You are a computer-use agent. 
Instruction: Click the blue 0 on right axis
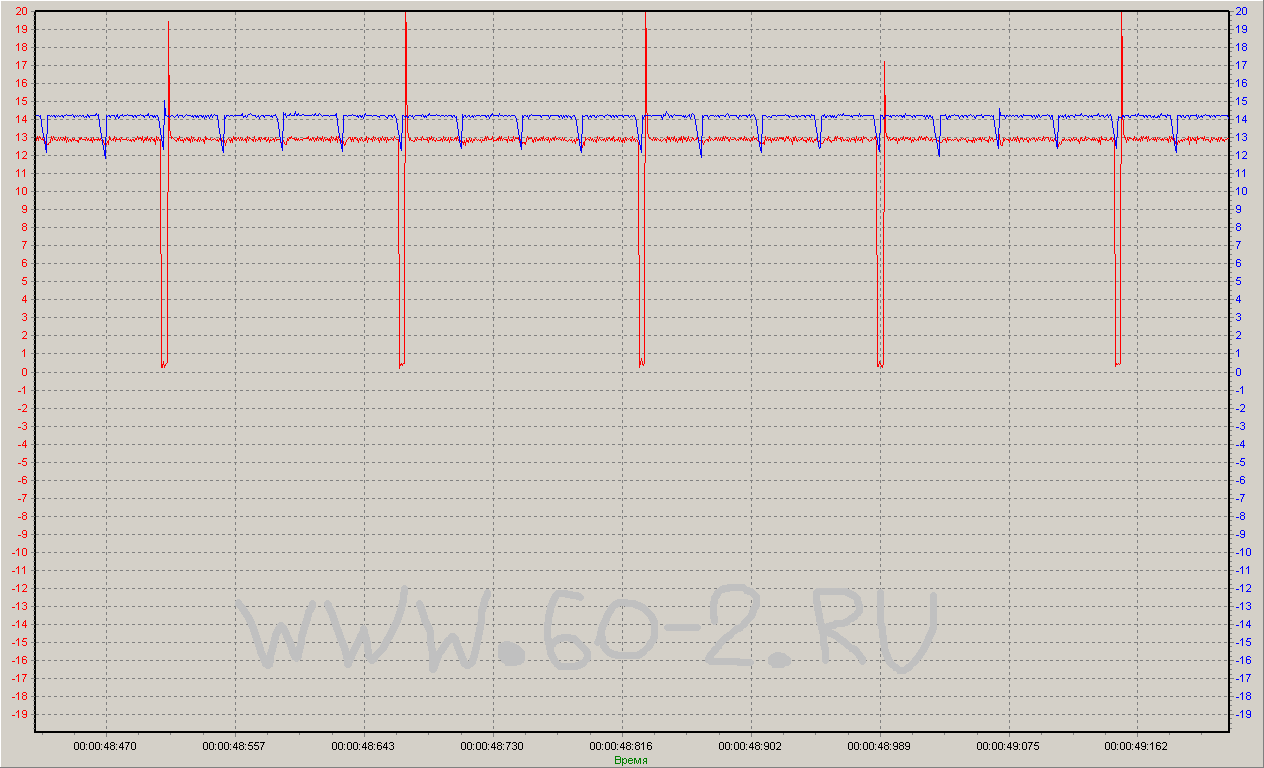1240,372
